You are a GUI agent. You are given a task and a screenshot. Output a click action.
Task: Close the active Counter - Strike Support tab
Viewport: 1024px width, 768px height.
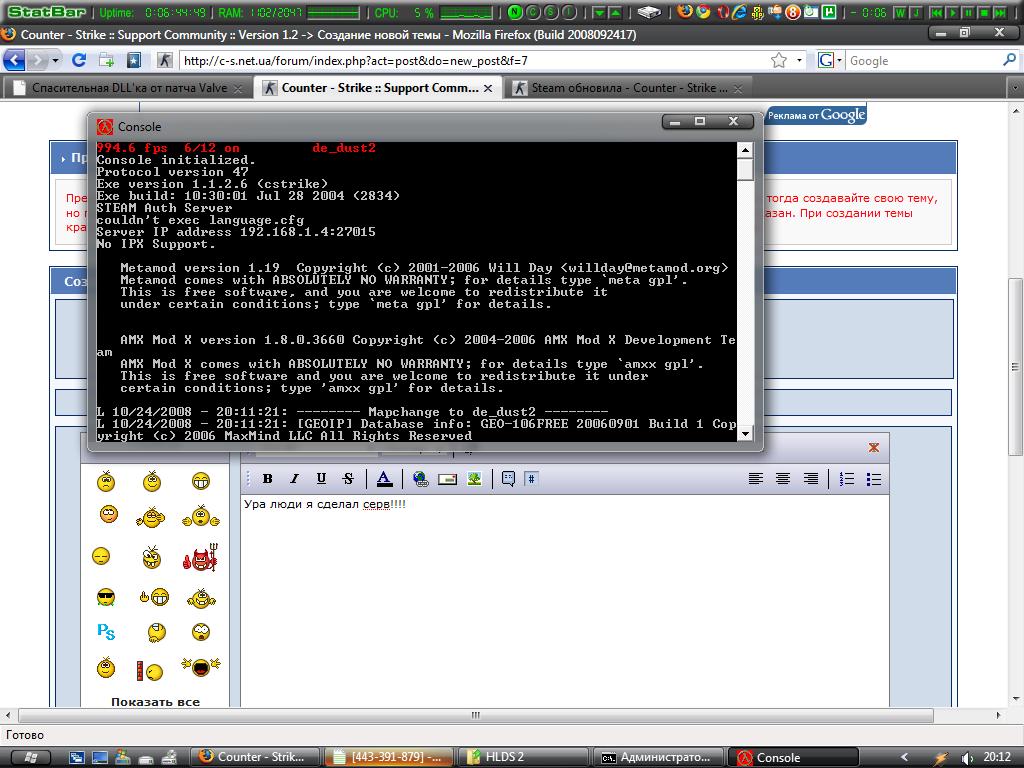tap(488, 88)
